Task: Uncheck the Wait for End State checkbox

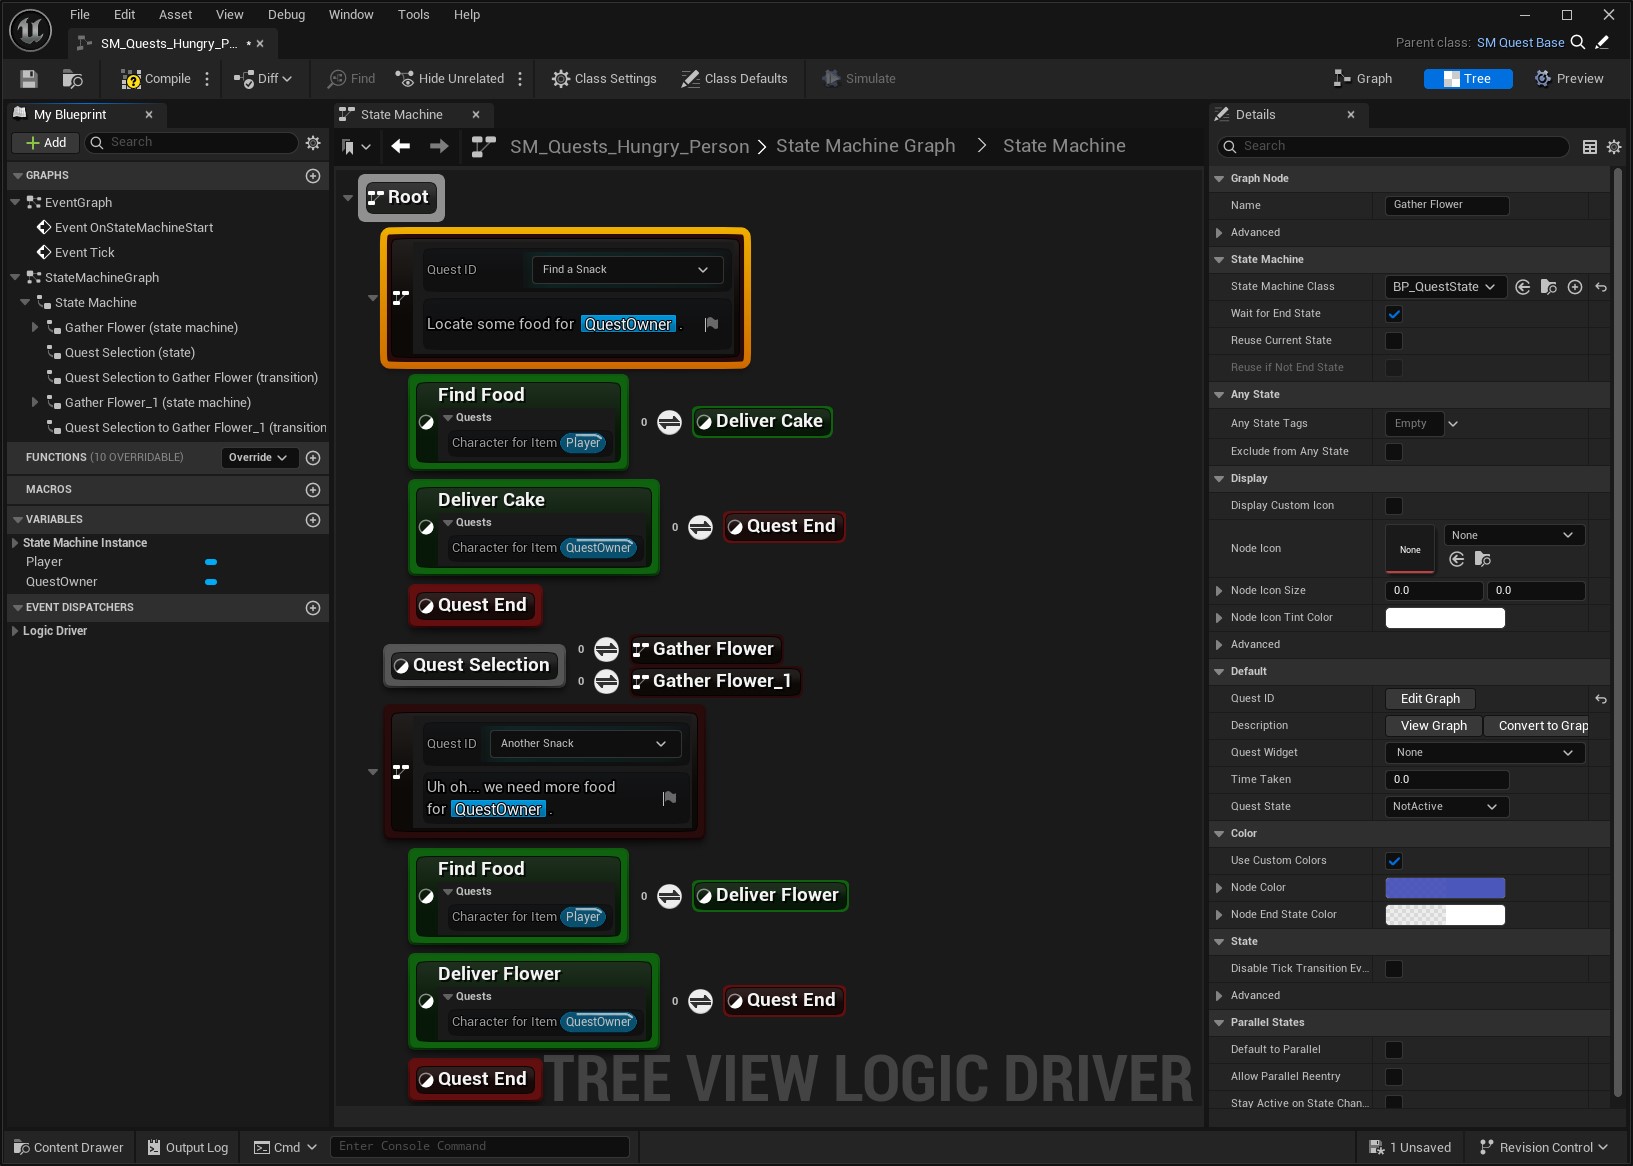Action: pyautogui.click(x=1395, y=313)
